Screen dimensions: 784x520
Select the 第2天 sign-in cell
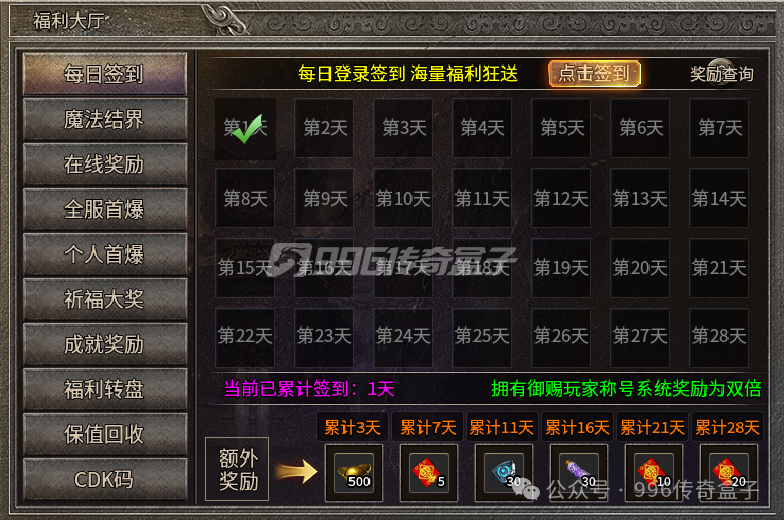(324, 128)
